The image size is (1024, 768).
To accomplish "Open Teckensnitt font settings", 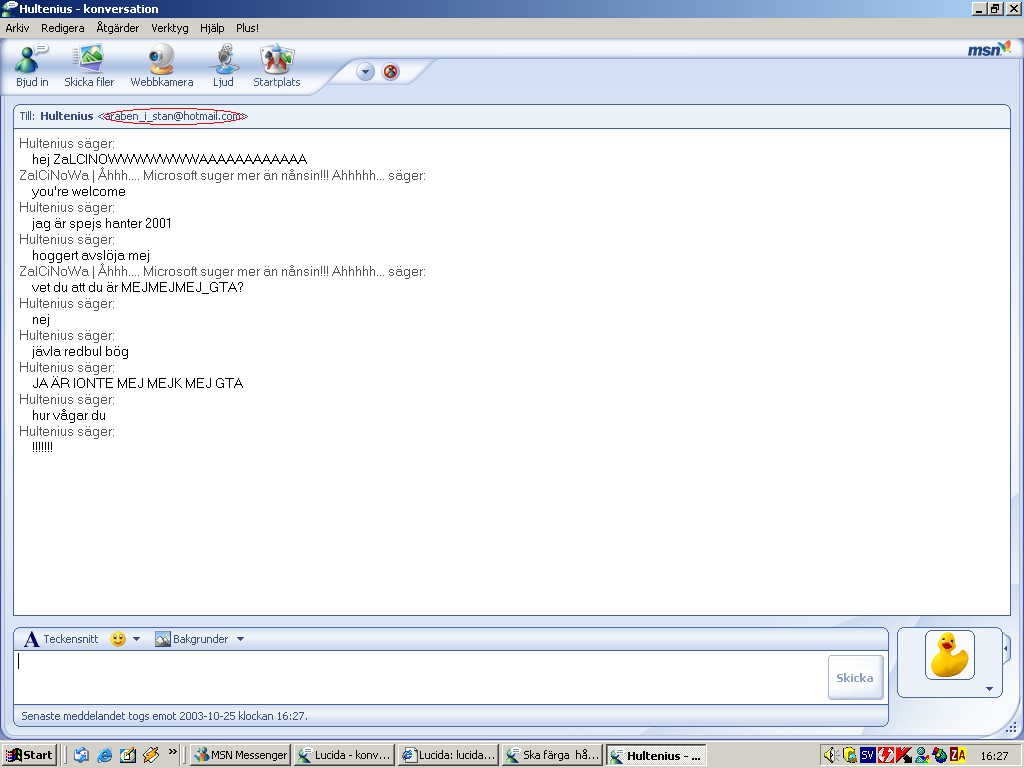I will (x=61, y=639).
